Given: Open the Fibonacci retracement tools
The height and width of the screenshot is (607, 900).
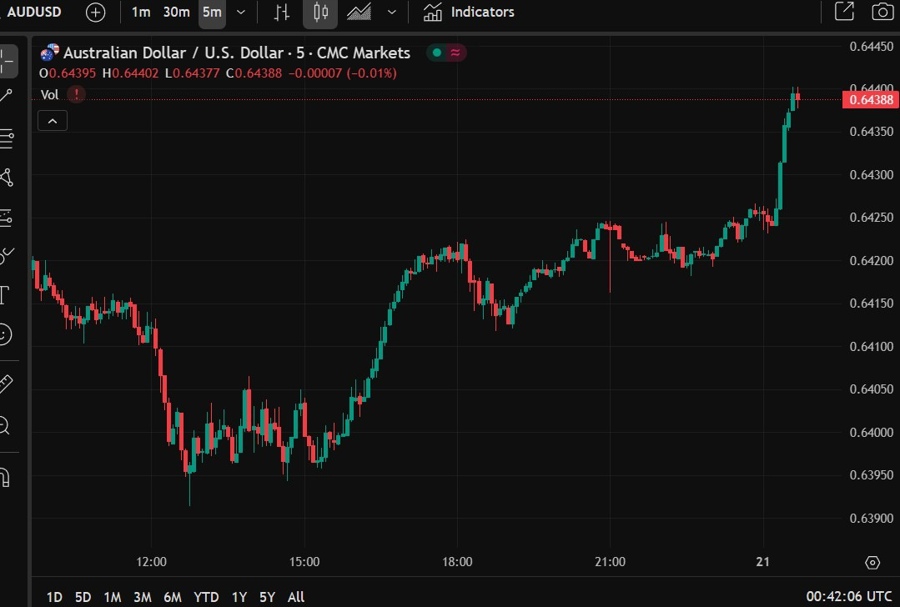Looking at the screenshot, I should (x=6, y=138).
